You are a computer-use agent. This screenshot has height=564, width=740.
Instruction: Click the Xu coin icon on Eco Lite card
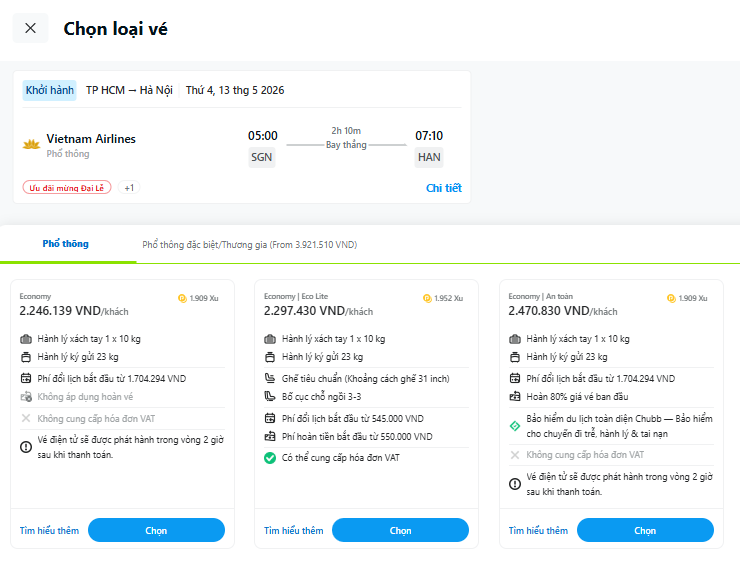426,298
